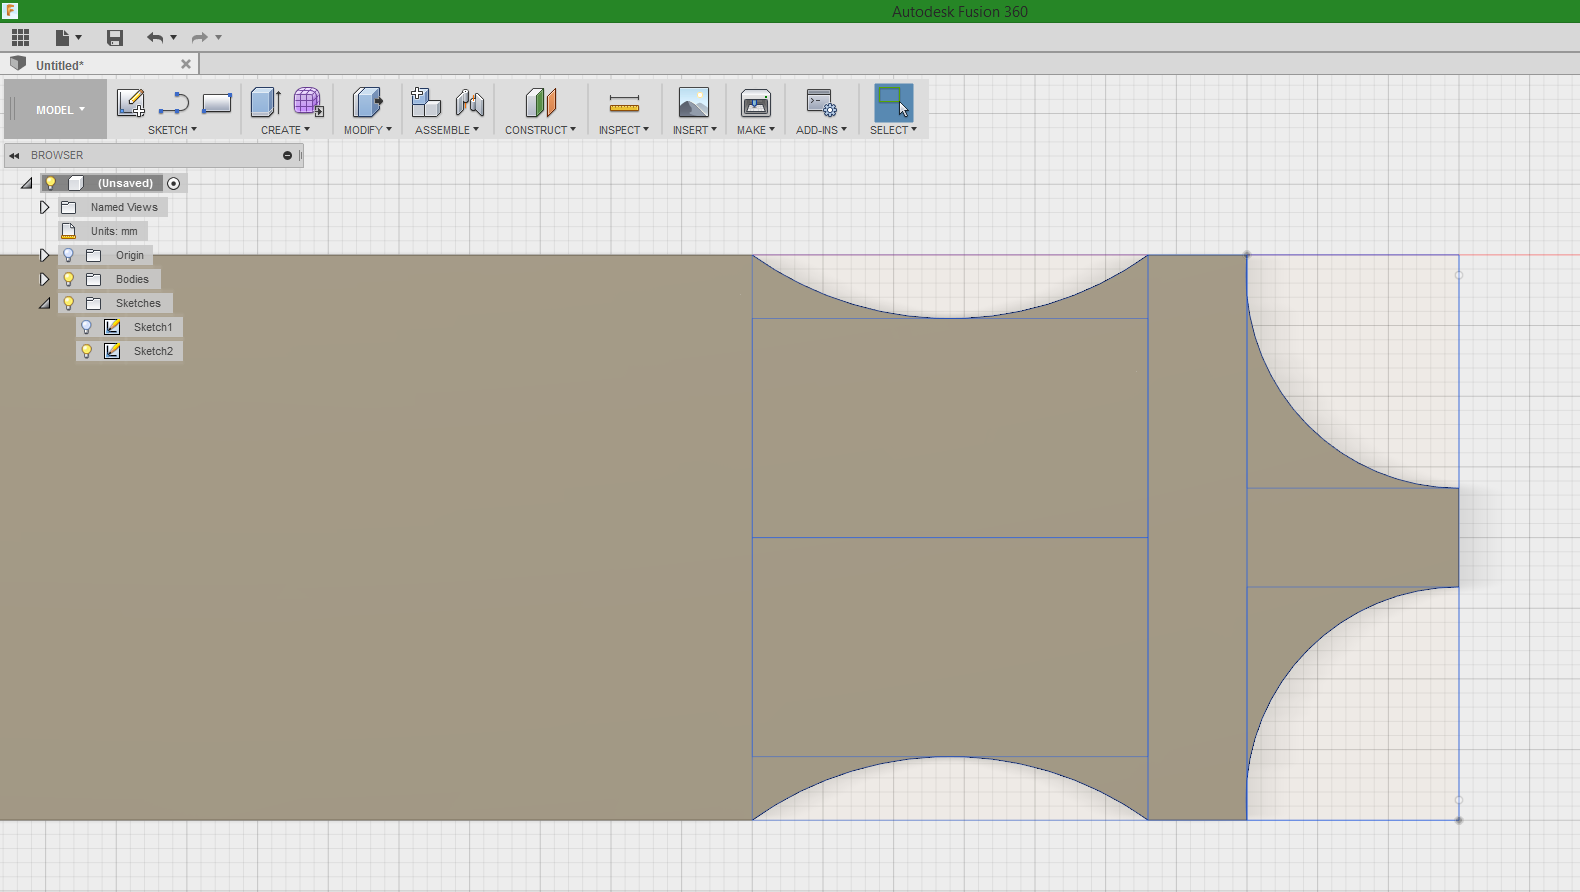The height and width of the screenshot is (892, 1580).
Task: Select the Rectangle sketch tool
Action: (217, 103)
